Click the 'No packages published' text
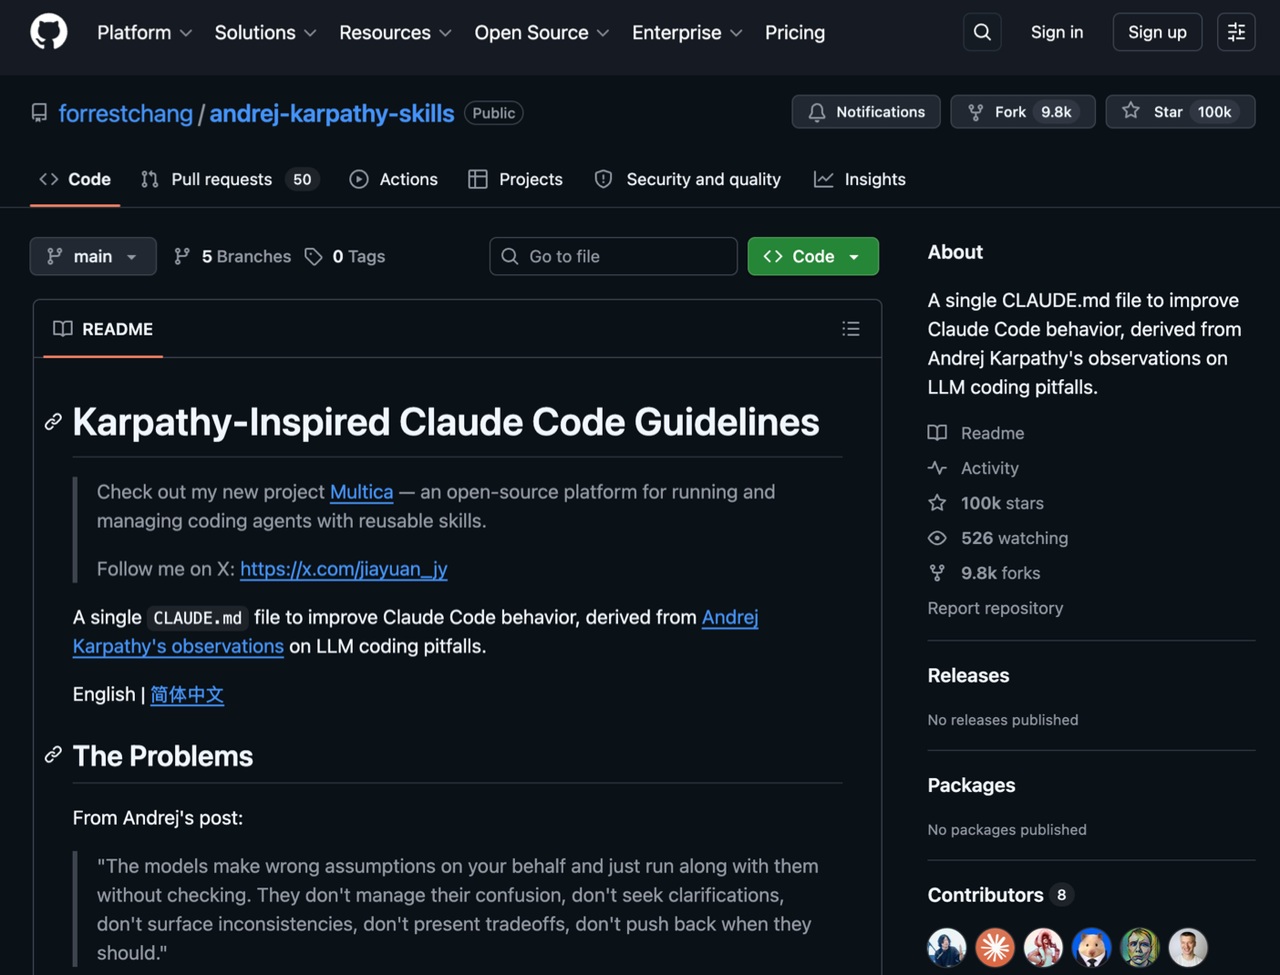 click(1007, 830)
